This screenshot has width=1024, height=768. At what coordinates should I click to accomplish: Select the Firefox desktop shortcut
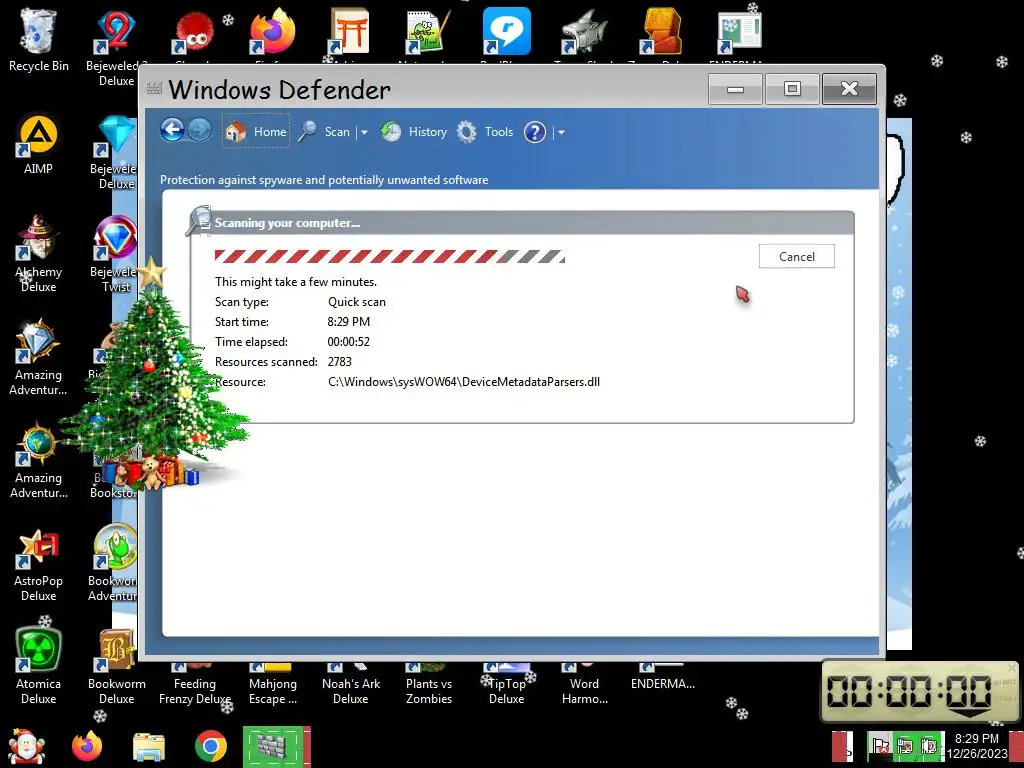pyautogui.click(x=272, y=31)
